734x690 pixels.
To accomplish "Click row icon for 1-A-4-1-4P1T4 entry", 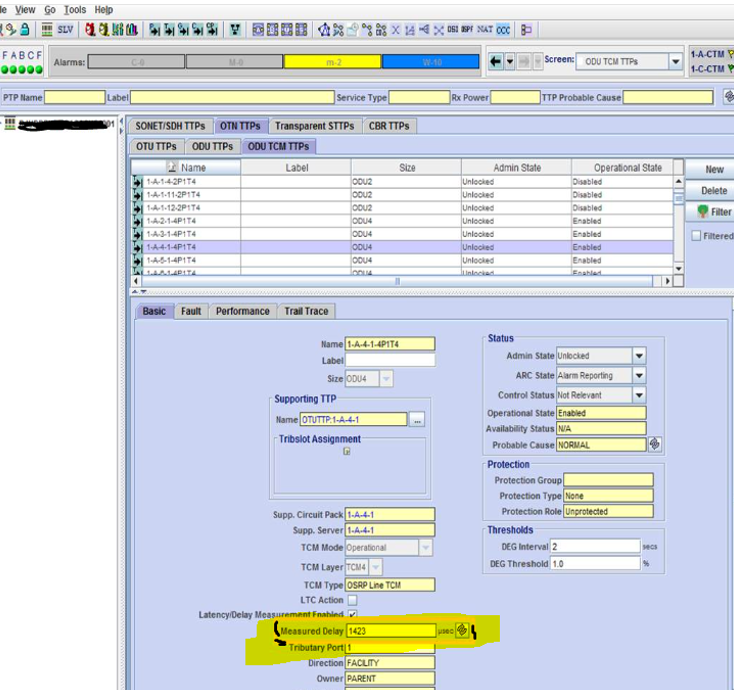I will pyautogui.click(x=137, y=247).
